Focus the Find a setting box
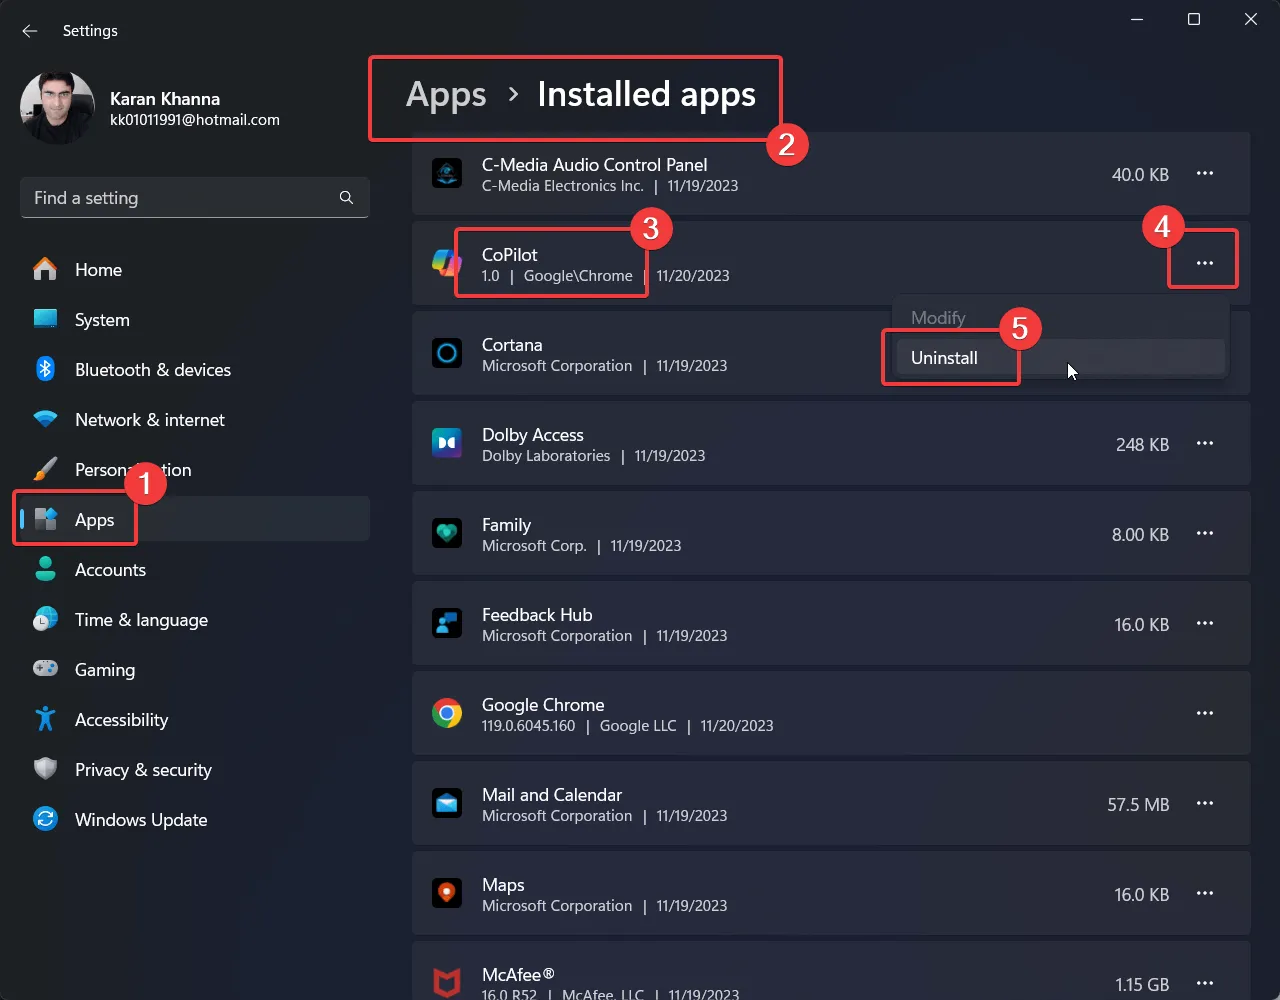Image resolution: width=1280 pixels, height=1000 pixels. (x=195, y=198)
